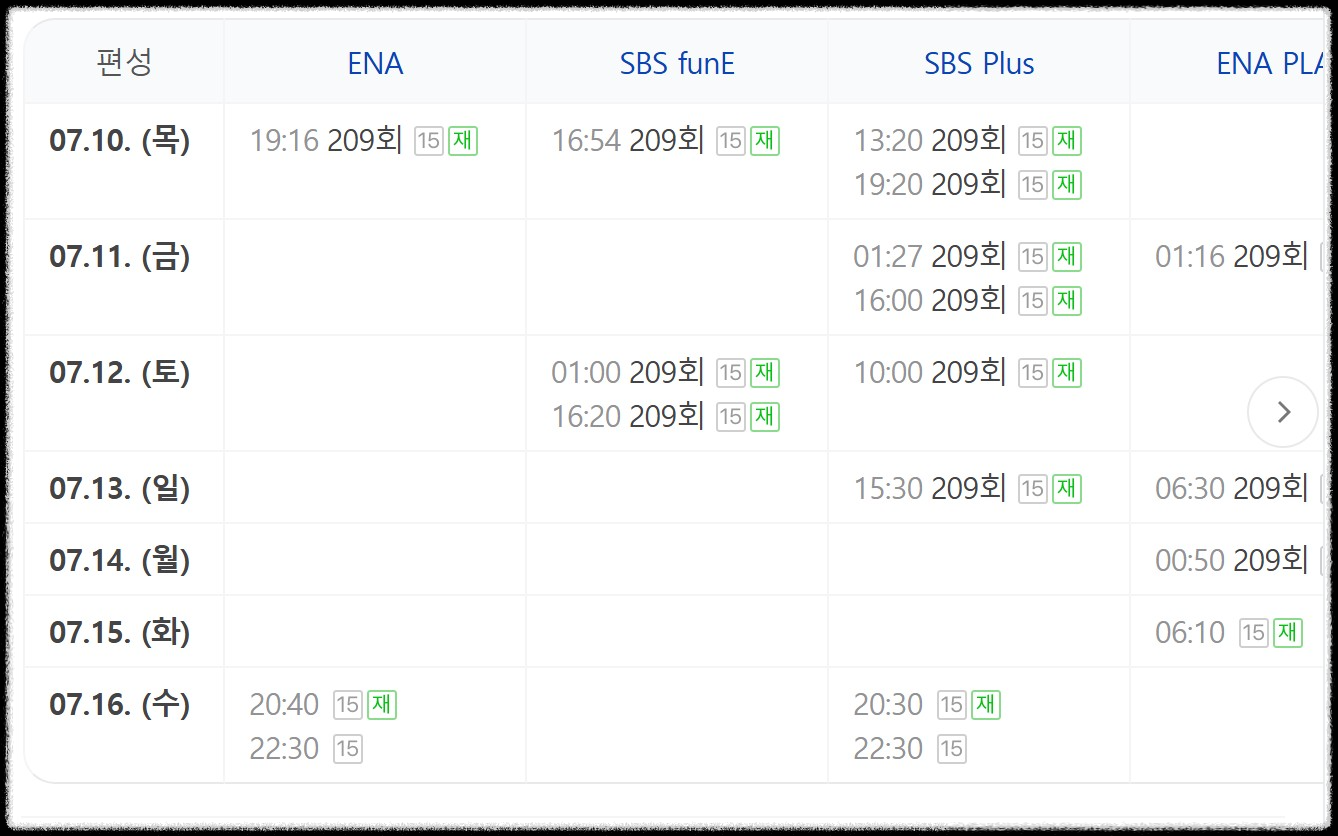Click the 15 rating icon on the 15:30 Sunday entry
The height and width of the screenshot is (836, 1338).
pos(1031,488)
